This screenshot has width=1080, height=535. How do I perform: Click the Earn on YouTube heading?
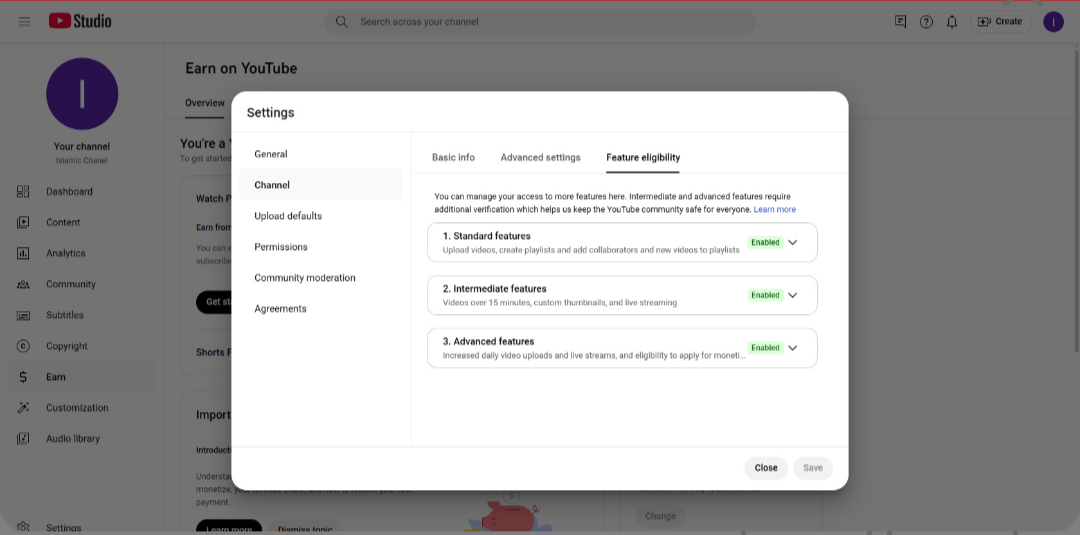coord(241,68)
